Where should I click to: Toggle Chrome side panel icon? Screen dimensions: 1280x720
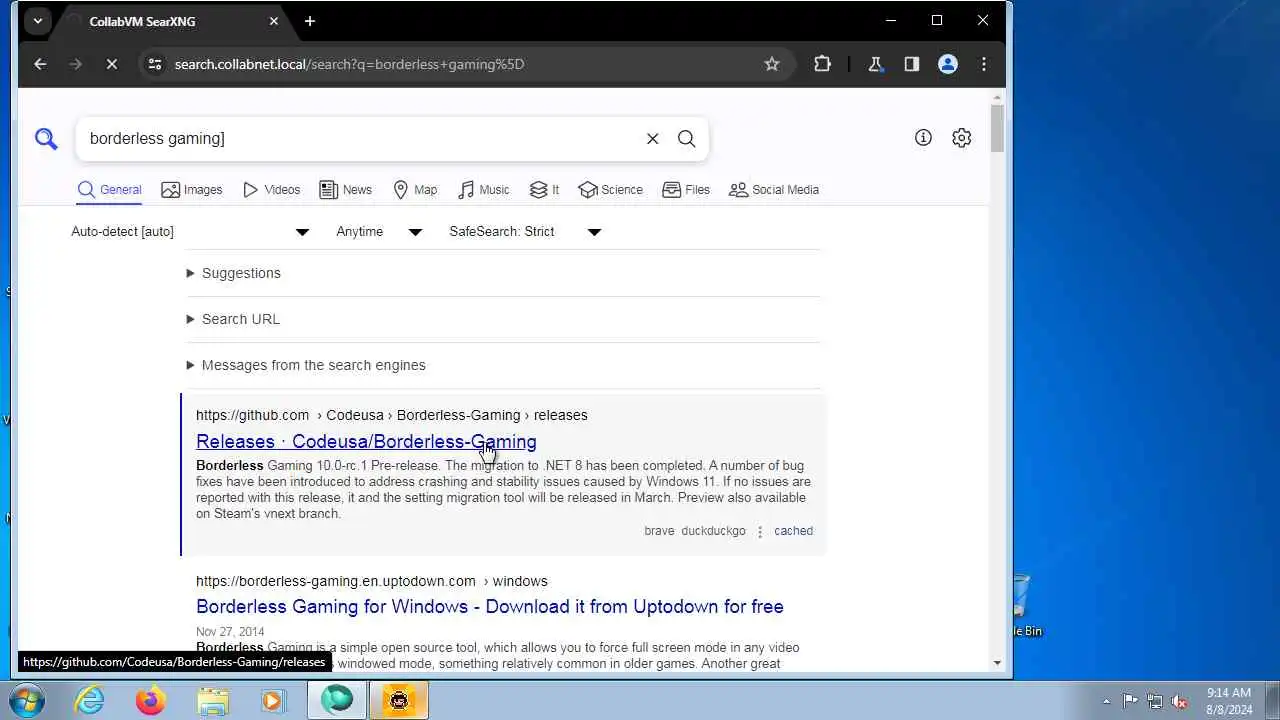click(x=911, y=64)
